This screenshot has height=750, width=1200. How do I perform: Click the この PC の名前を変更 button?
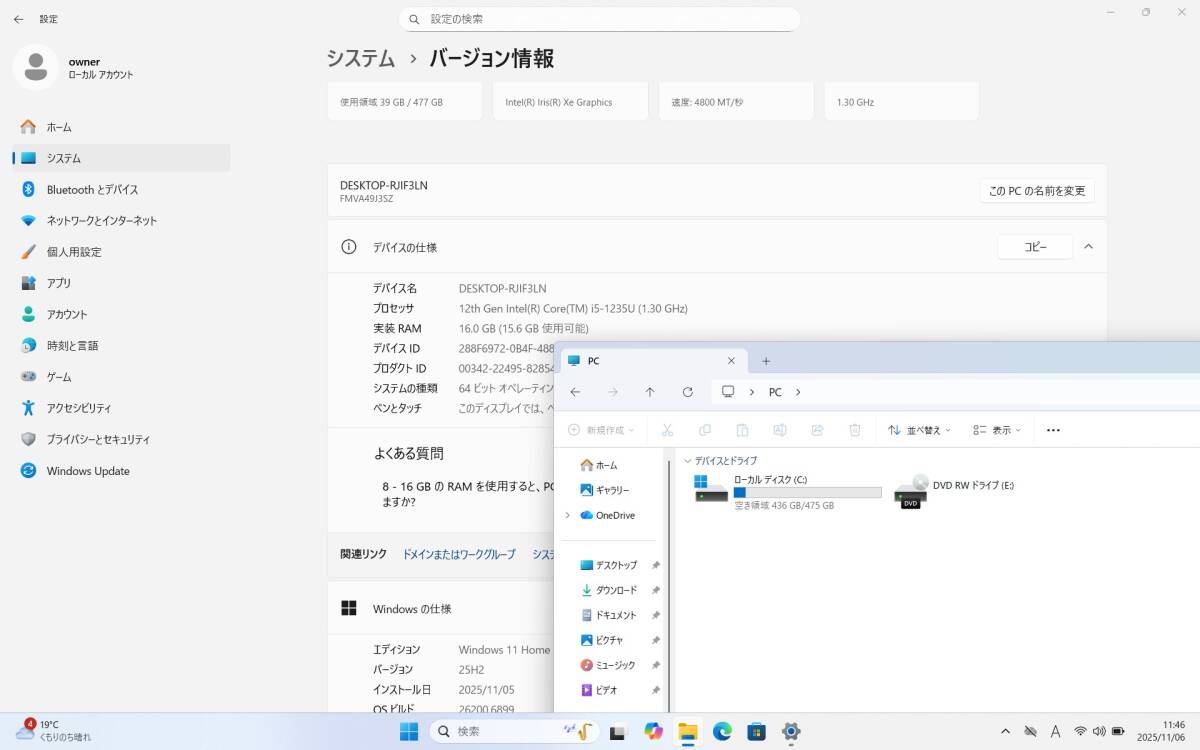(x=1036, y=191)
